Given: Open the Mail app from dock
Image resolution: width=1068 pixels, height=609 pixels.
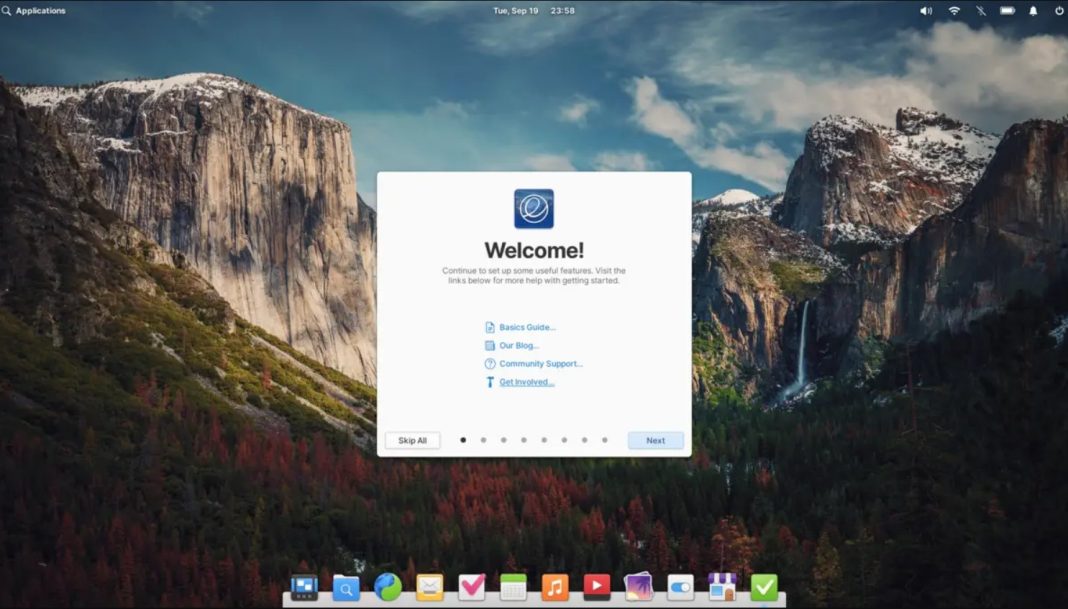Looking at the screenshot, I should tap(430, 587).
